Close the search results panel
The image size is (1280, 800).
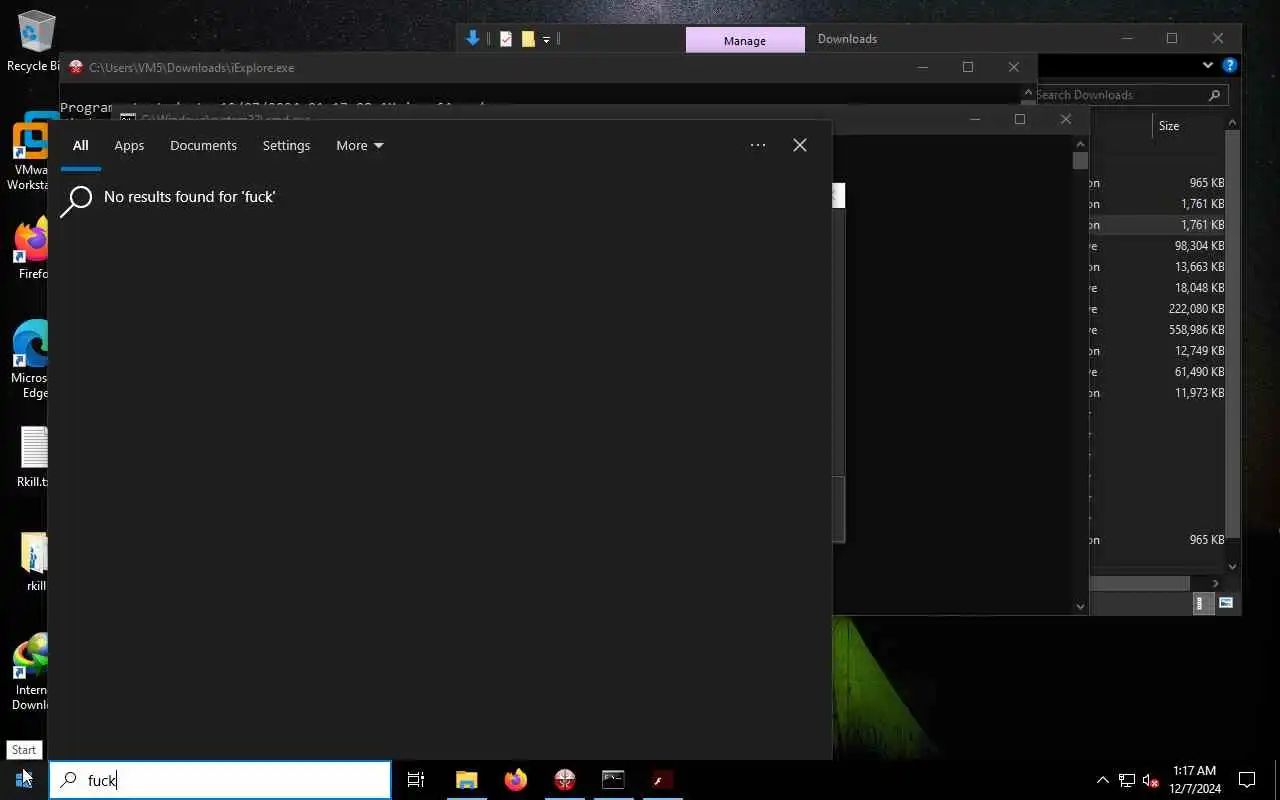pos(800,145)
